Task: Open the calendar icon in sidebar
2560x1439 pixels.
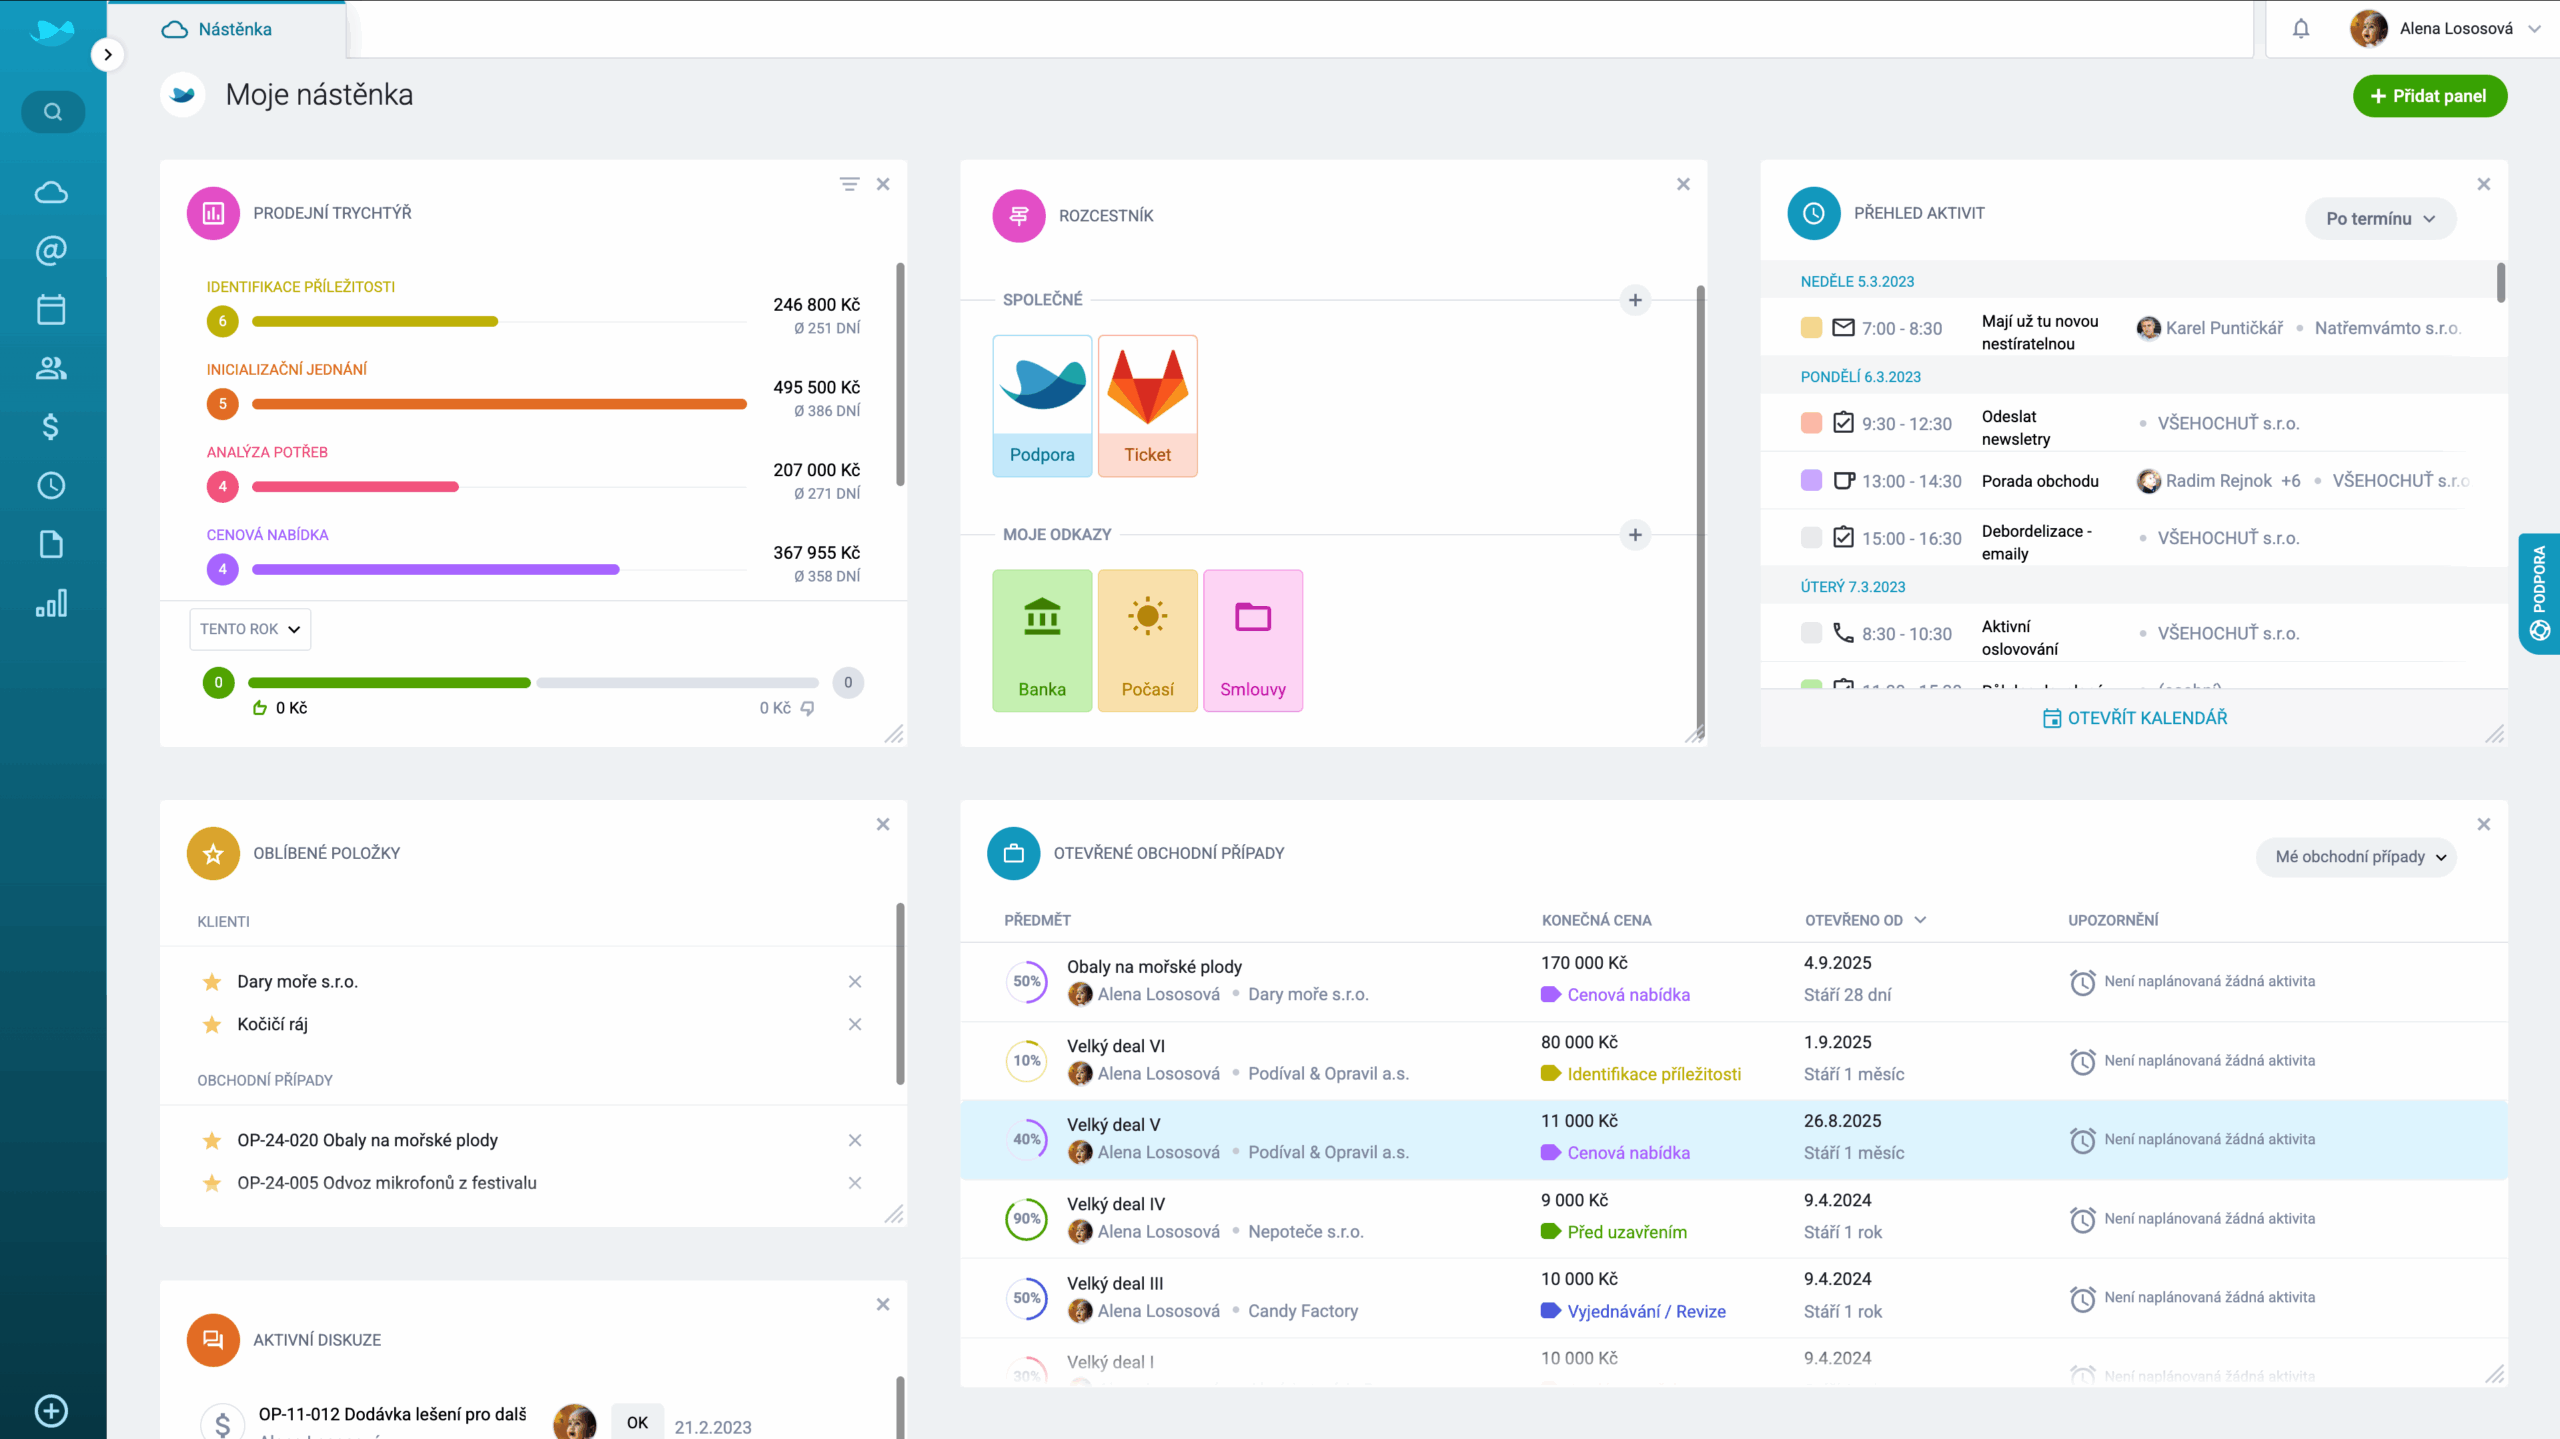Action: tap(51, 309)
